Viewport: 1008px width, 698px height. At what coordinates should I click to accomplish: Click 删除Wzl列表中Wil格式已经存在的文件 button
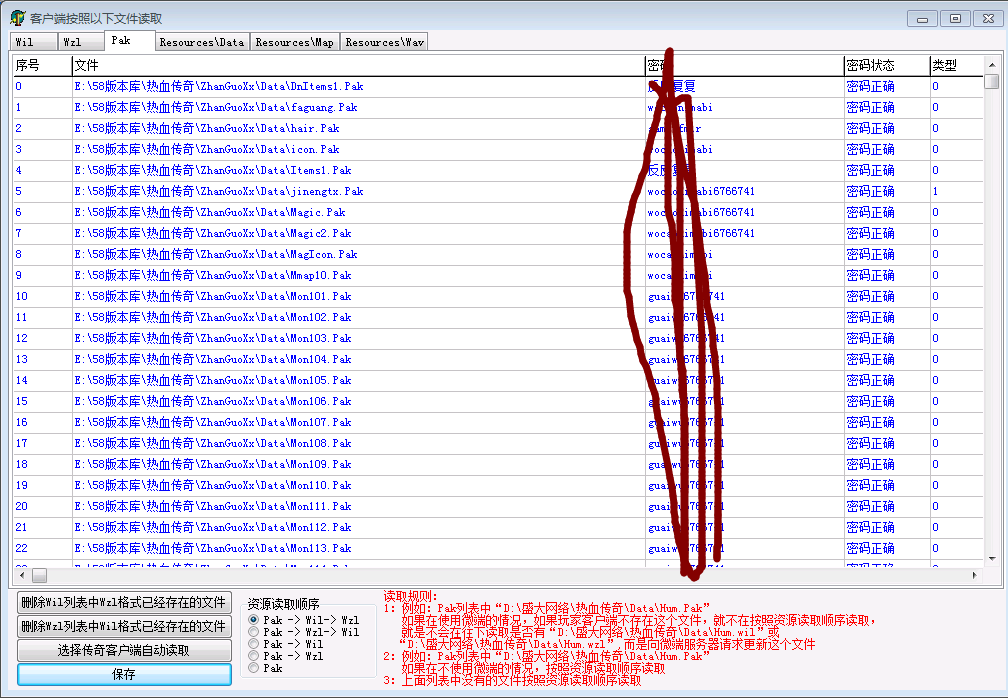click(x=124, y=627)
